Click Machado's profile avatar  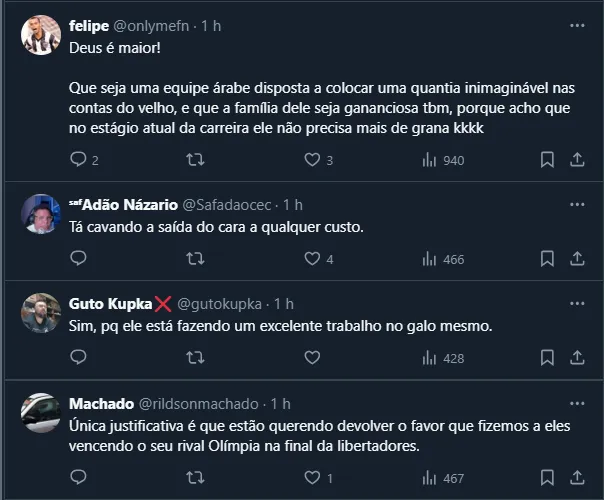[41, 412]
